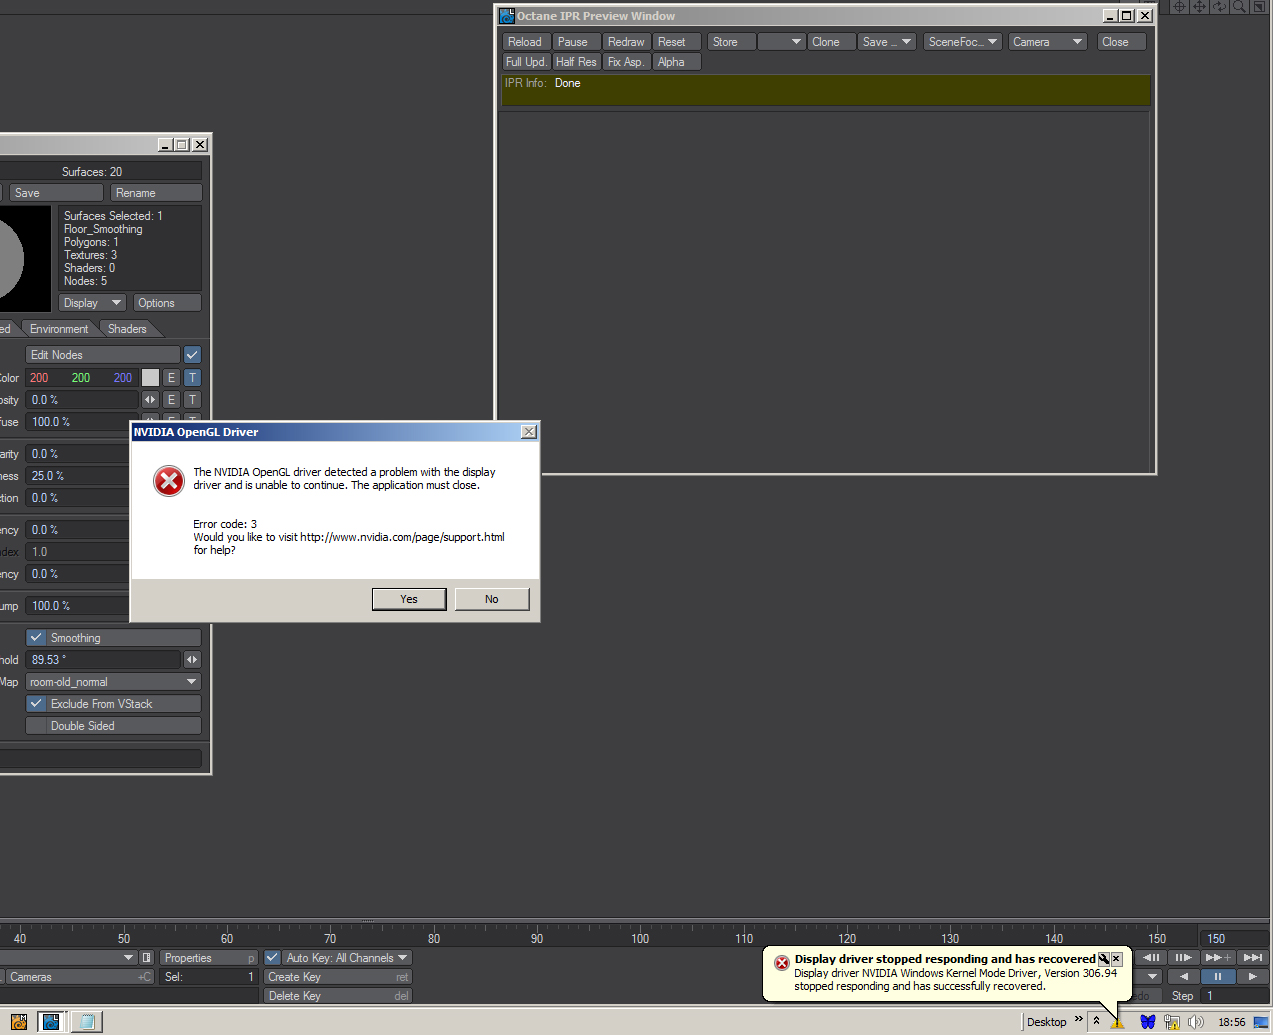This screenshot has height=1035, width=1273.
Task: Click the gray surface color swatch
Action: (150, 378)
